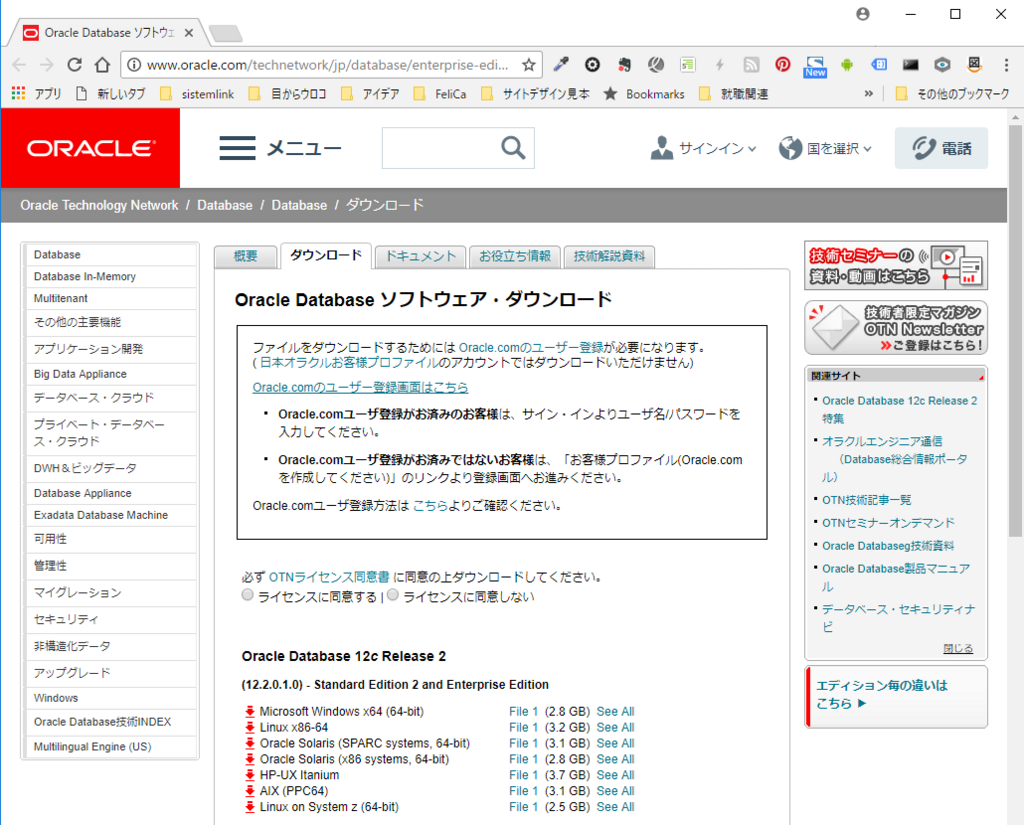Open the その他のブックマーク folder
The height and width of the screenshot is (825, 1024).
952,93
